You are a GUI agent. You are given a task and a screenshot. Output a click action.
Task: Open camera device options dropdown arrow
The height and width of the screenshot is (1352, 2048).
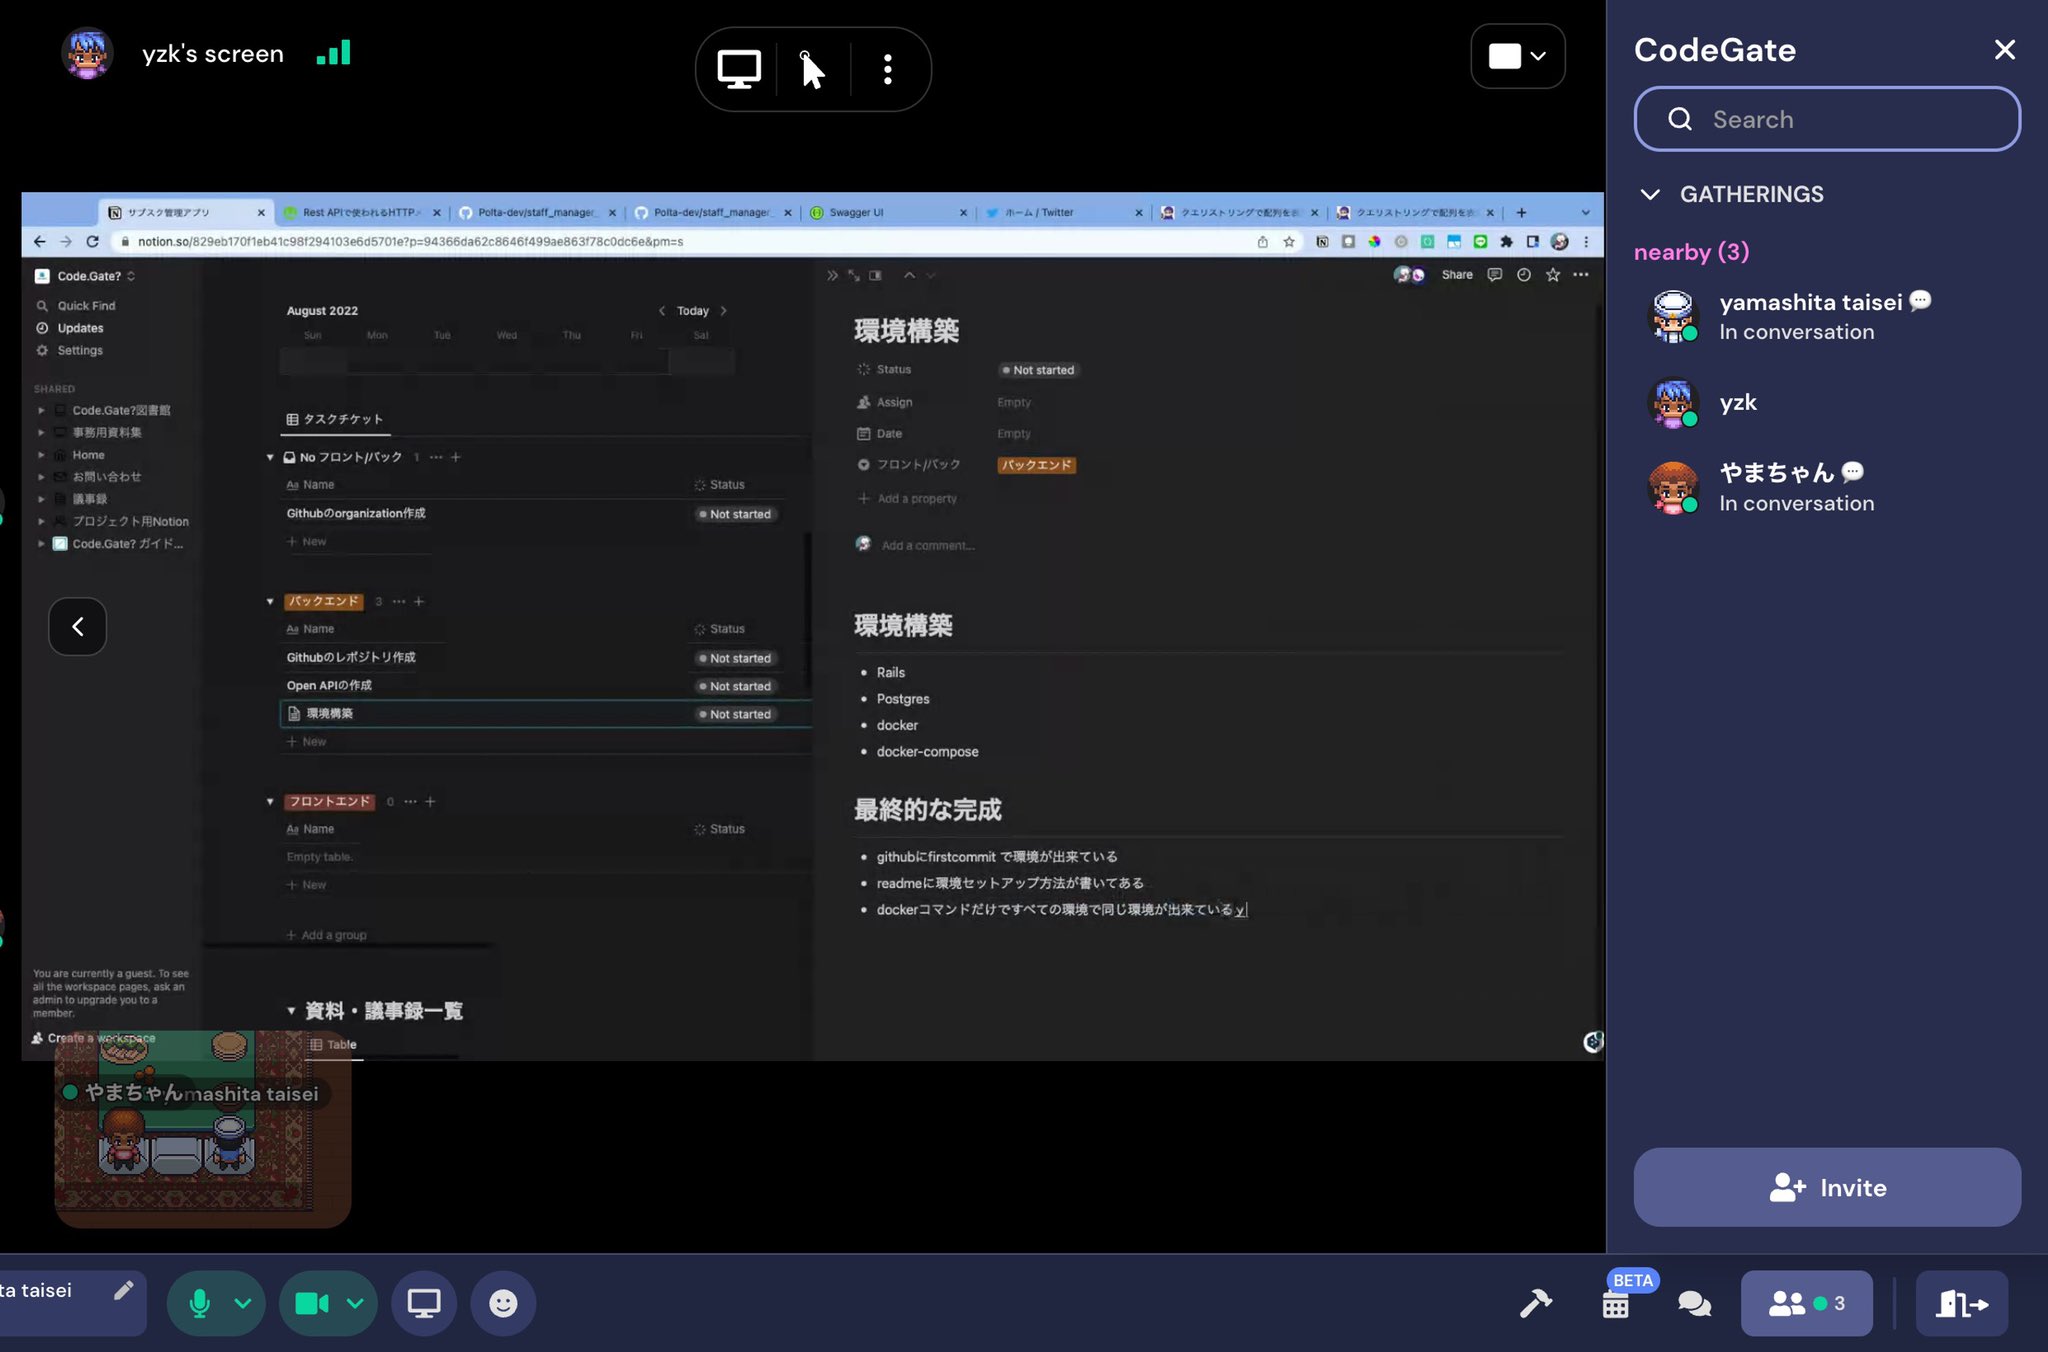pyautogui.click(x=354, y=1303)
